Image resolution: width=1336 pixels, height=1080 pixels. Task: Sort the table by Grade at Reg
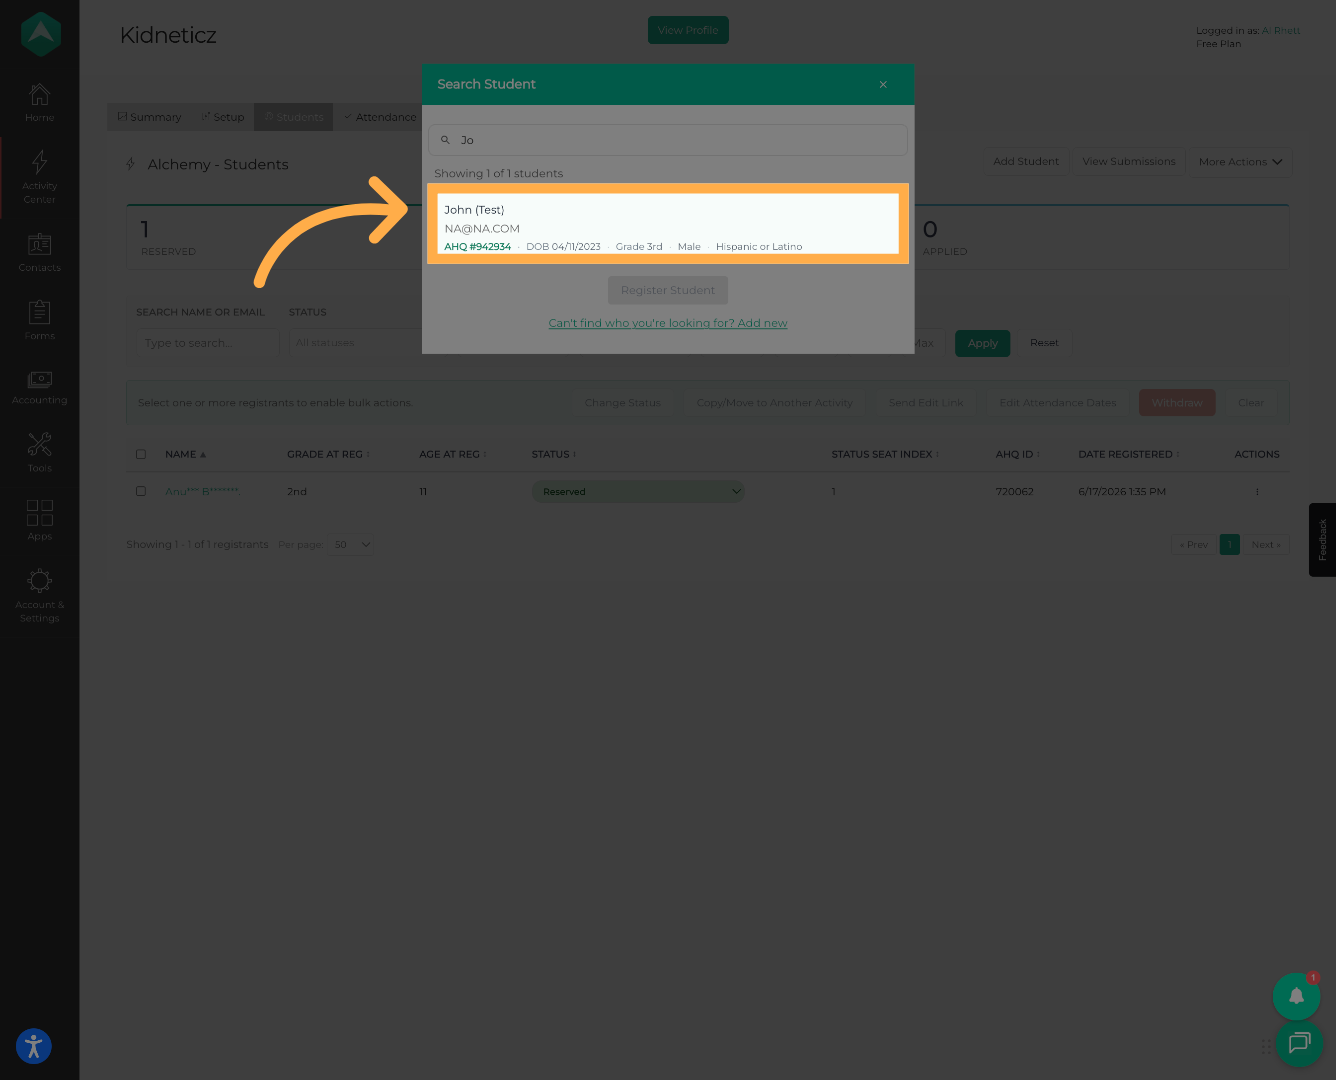point(328,454)
